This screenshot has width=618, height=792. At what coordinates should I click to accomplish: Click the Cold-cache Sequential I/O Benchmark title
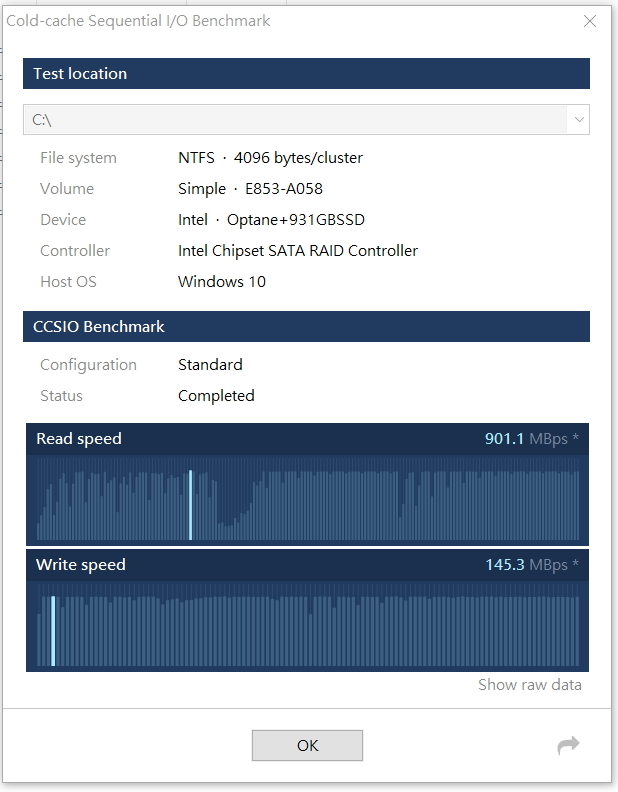pos(138,20)
